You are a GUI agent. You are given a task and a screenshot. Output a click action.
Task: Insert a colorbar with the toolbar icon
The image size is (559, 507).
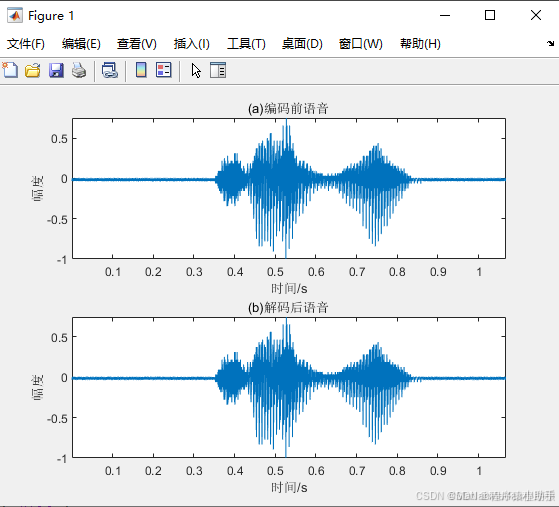coord(141,70)
